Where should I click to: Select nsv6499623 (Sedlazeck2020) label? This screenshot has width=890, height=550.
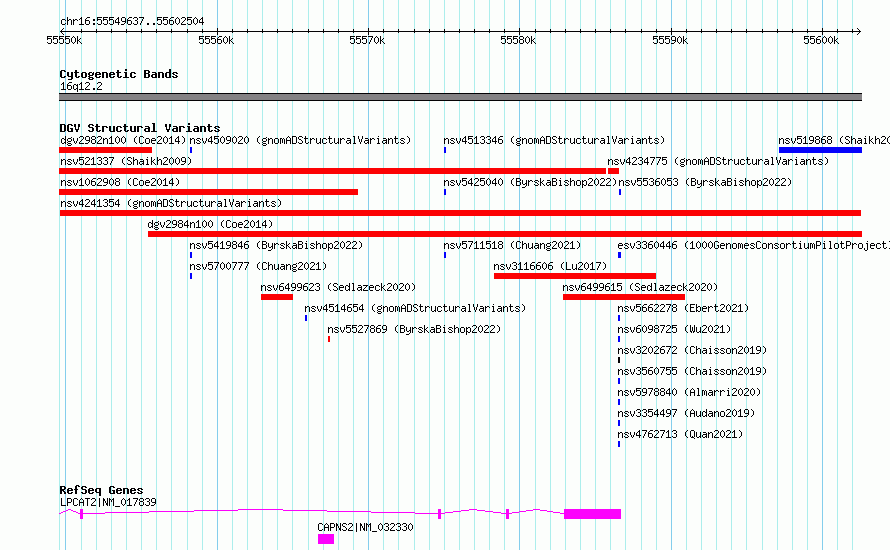pos(338,287)
